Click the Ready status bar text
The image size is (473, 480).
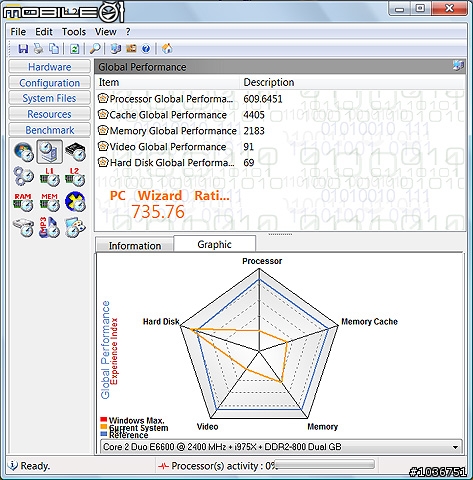click(35, 466)
